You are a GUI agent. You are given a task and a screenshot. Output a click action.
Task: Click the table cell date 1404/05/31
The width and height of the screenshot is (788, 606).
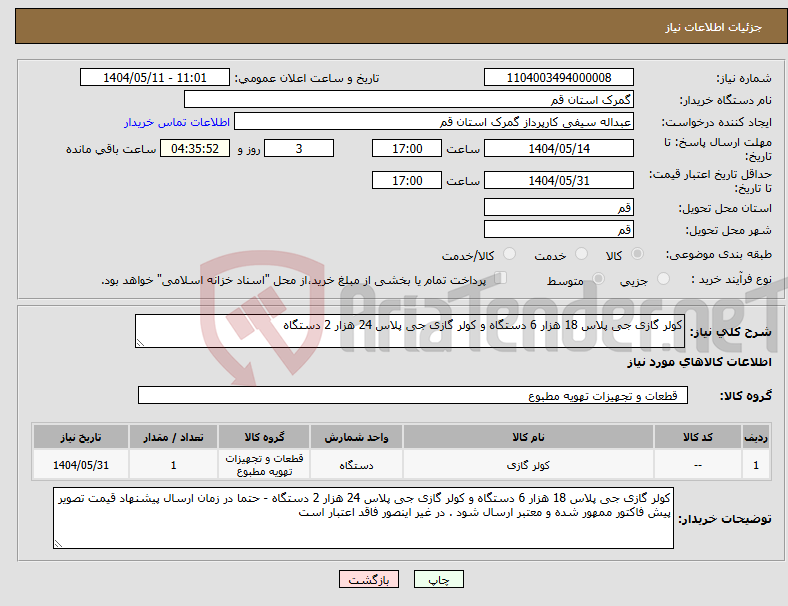[81, 465]
